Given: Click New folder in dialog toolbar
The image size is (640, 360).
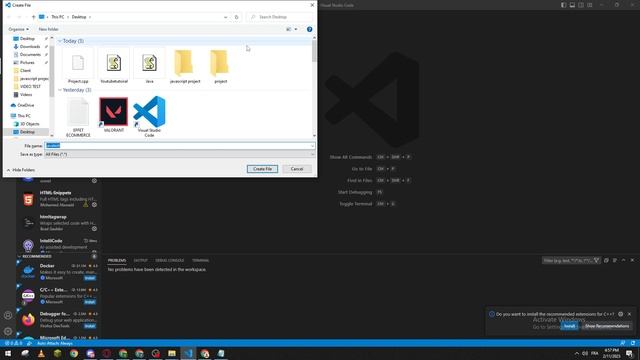Looking at the screenshot, I should [48, 29].
